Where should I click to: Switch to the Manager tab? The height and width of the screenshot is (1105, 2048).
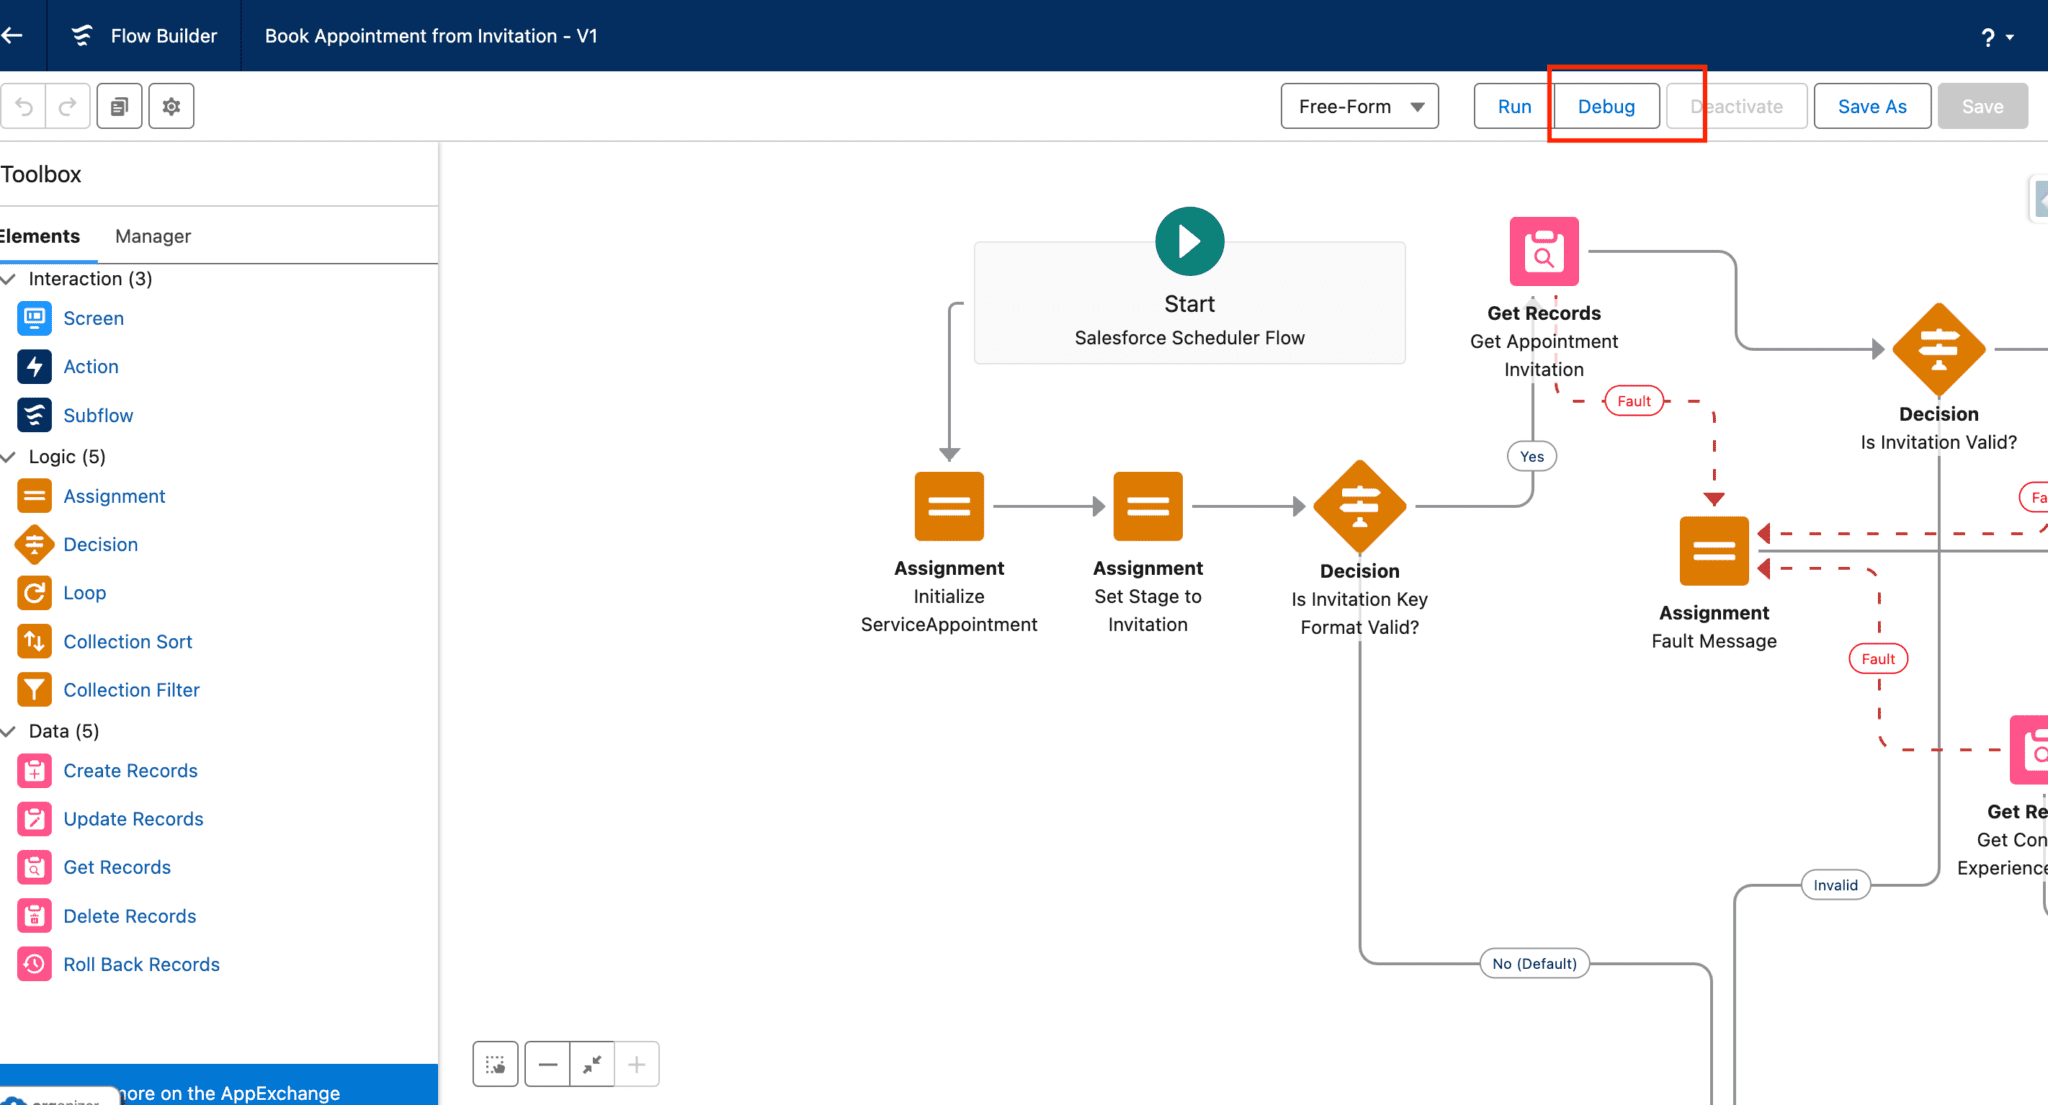point(152,236)
